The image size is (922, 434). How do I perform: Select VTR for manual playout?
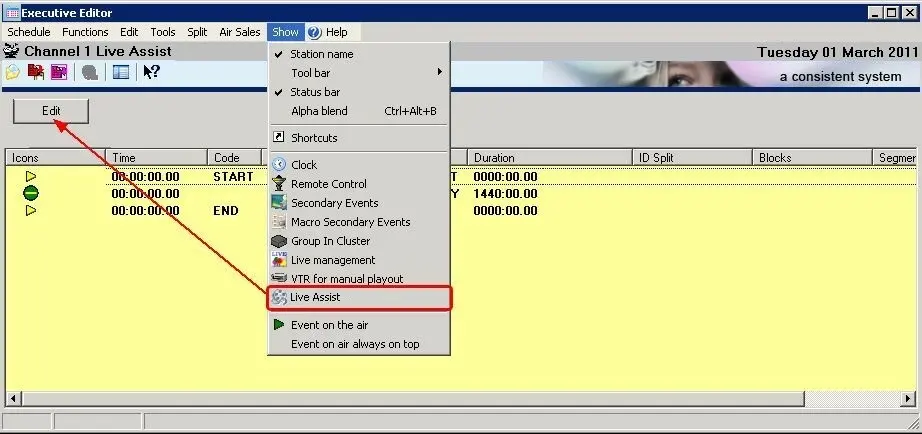347,279
